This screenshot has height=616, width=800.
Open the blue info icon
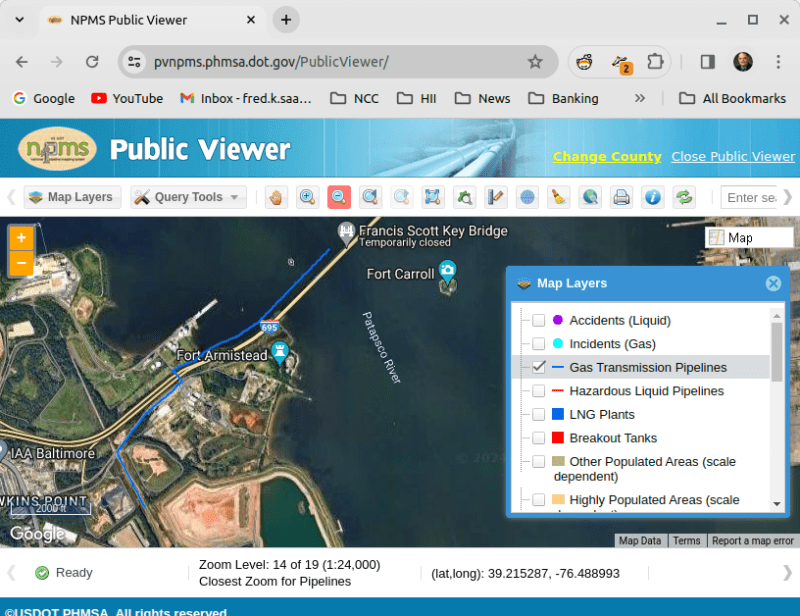coord(653,197)
